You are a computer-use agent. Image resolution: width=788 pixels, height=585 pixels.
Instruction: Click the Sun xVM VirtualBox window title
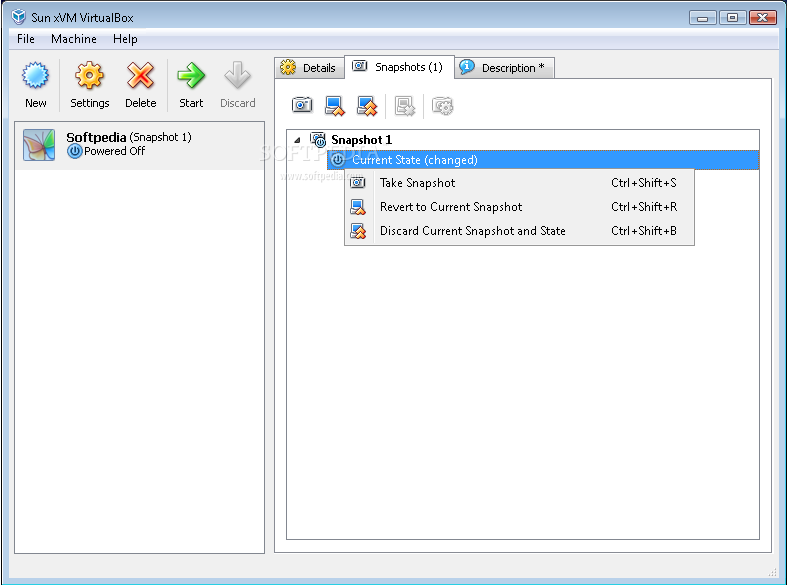[82, 18]
